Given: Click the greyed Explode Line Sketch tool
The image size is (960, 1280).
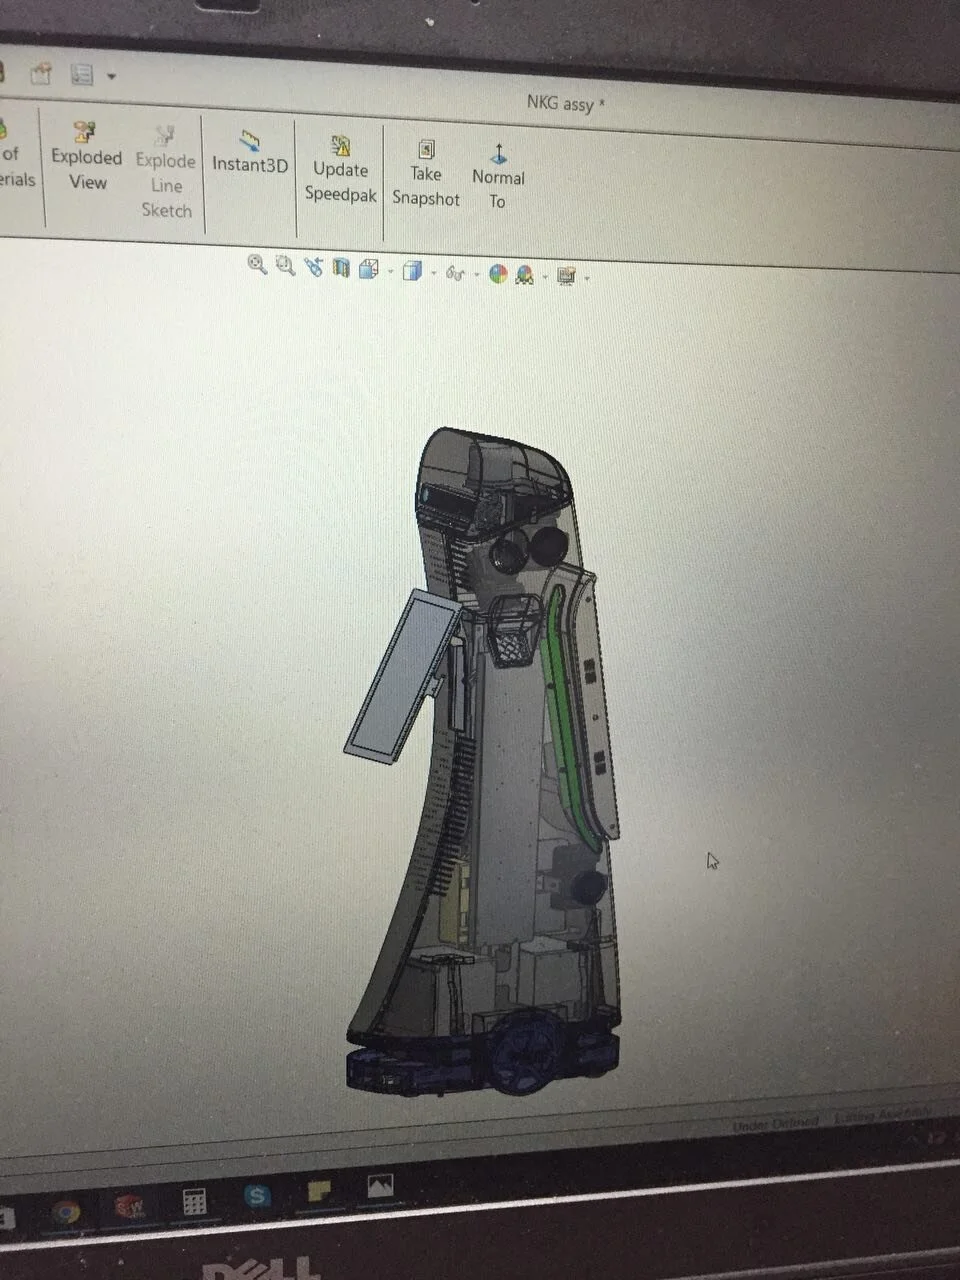Looking at the screenshot, I should pos(165,172).
